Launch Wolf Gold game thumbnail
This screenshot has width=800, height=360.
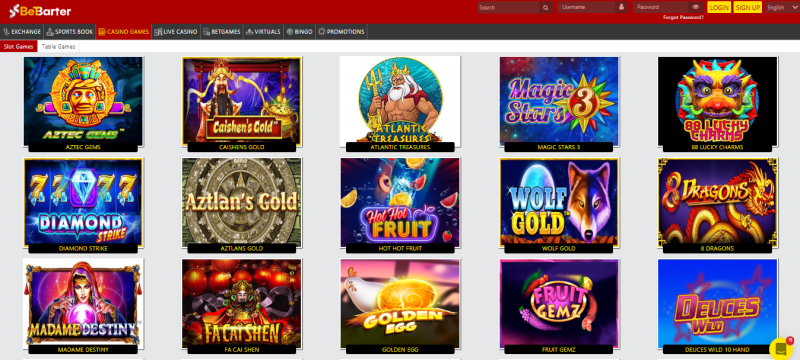point(559,201)
